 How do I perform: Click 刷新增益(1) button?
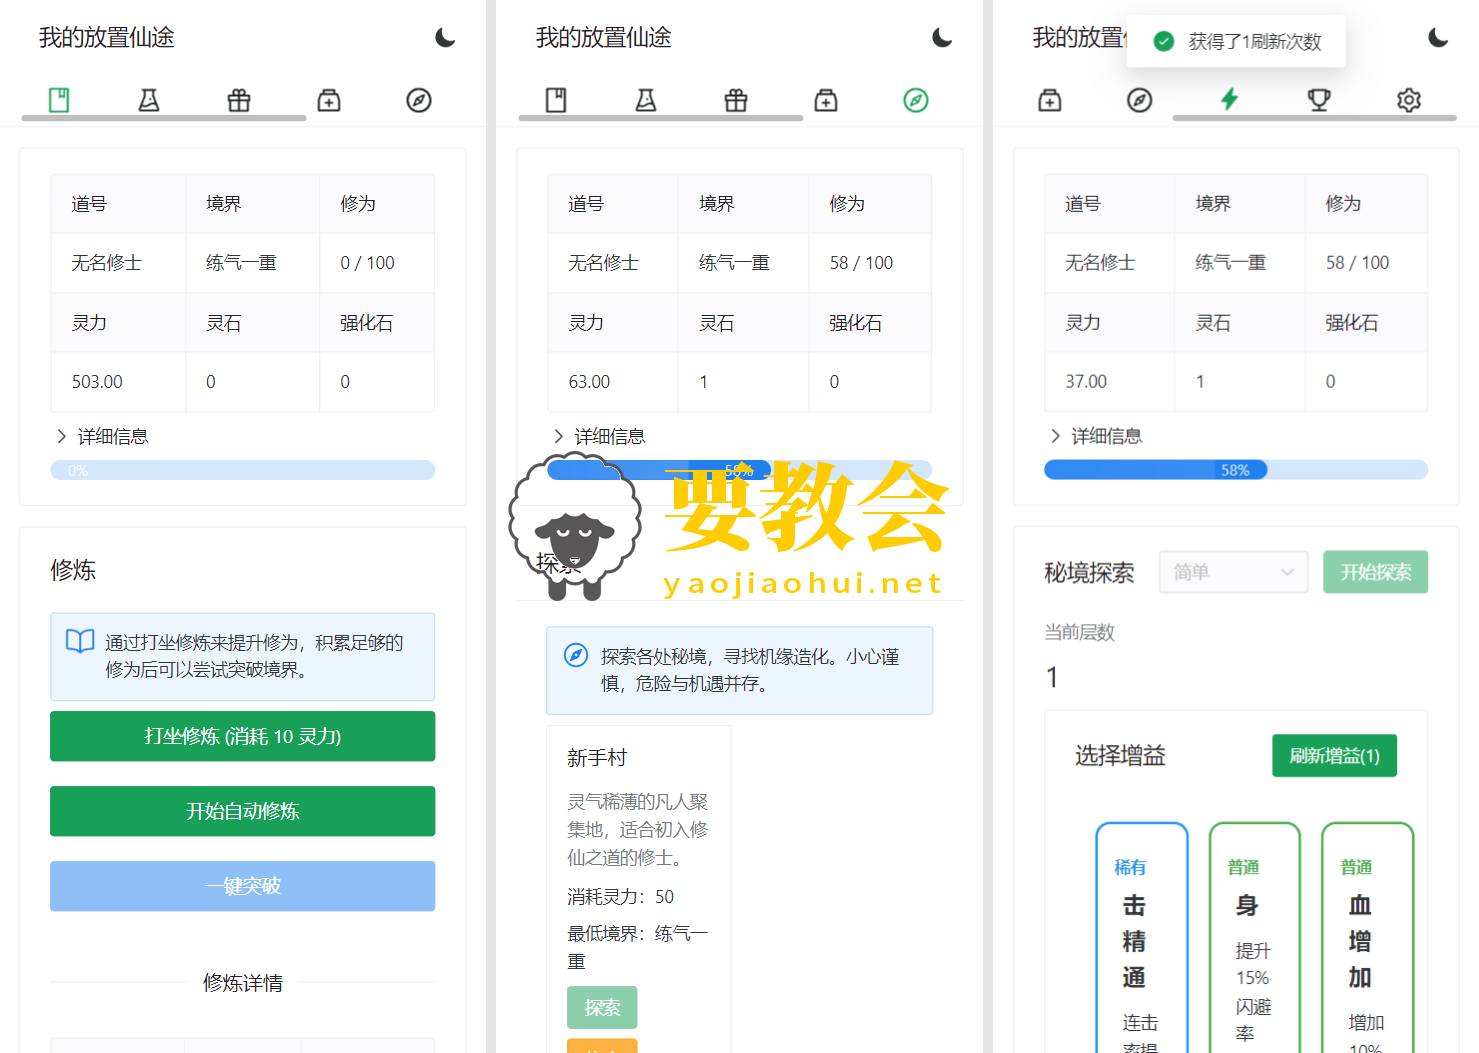(1334, 756)
